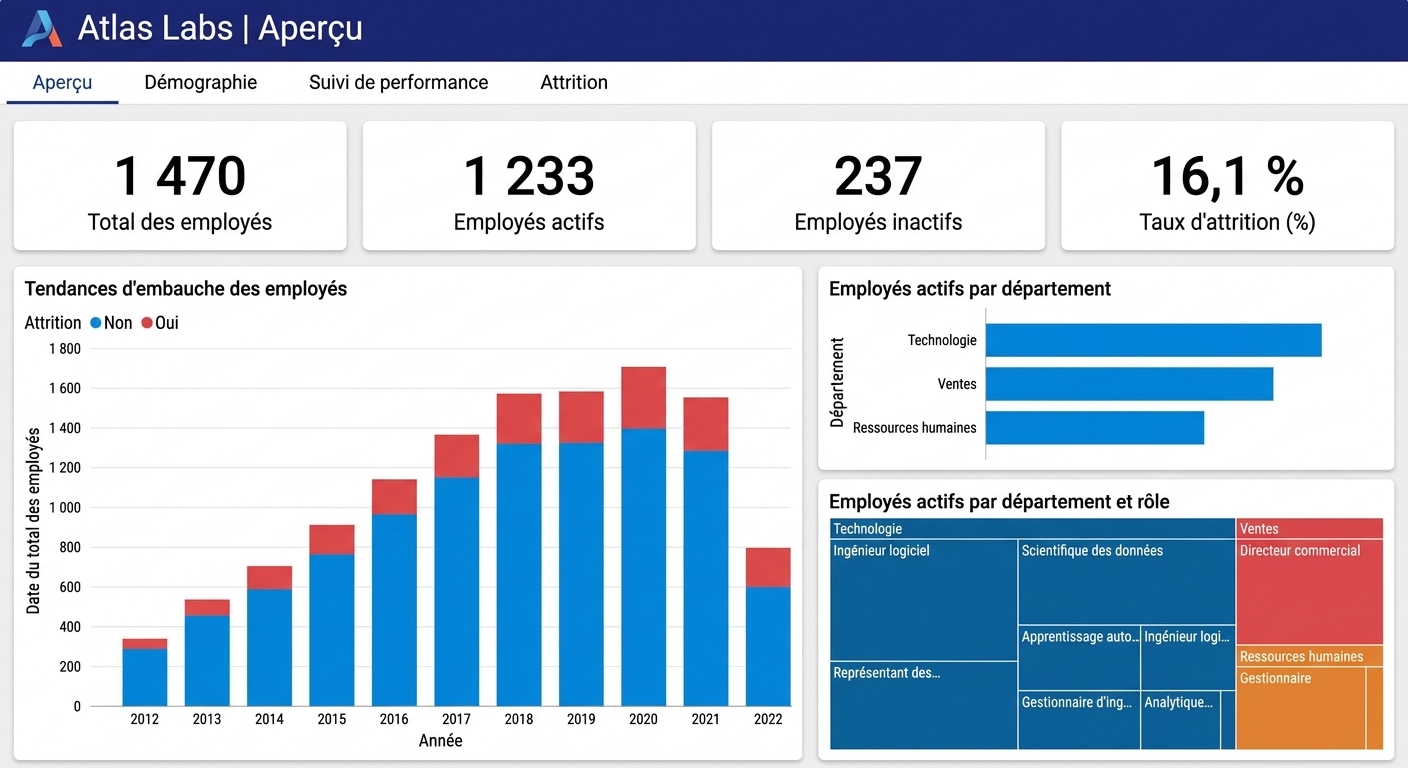Click the blue Non segment for 2020

click(x=644, y=568)
